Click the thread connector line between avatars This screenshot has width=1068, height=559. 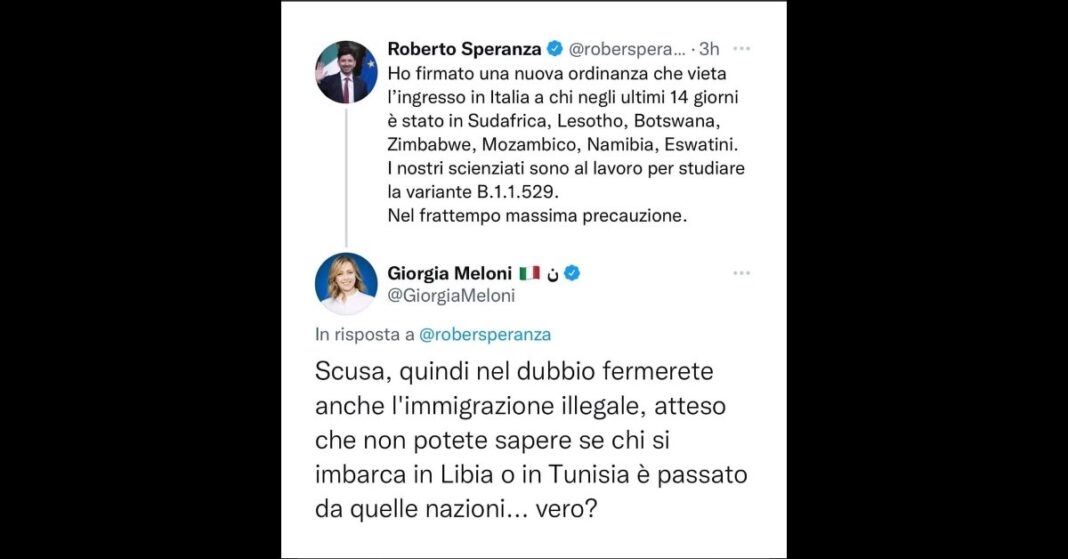(346, 178)
